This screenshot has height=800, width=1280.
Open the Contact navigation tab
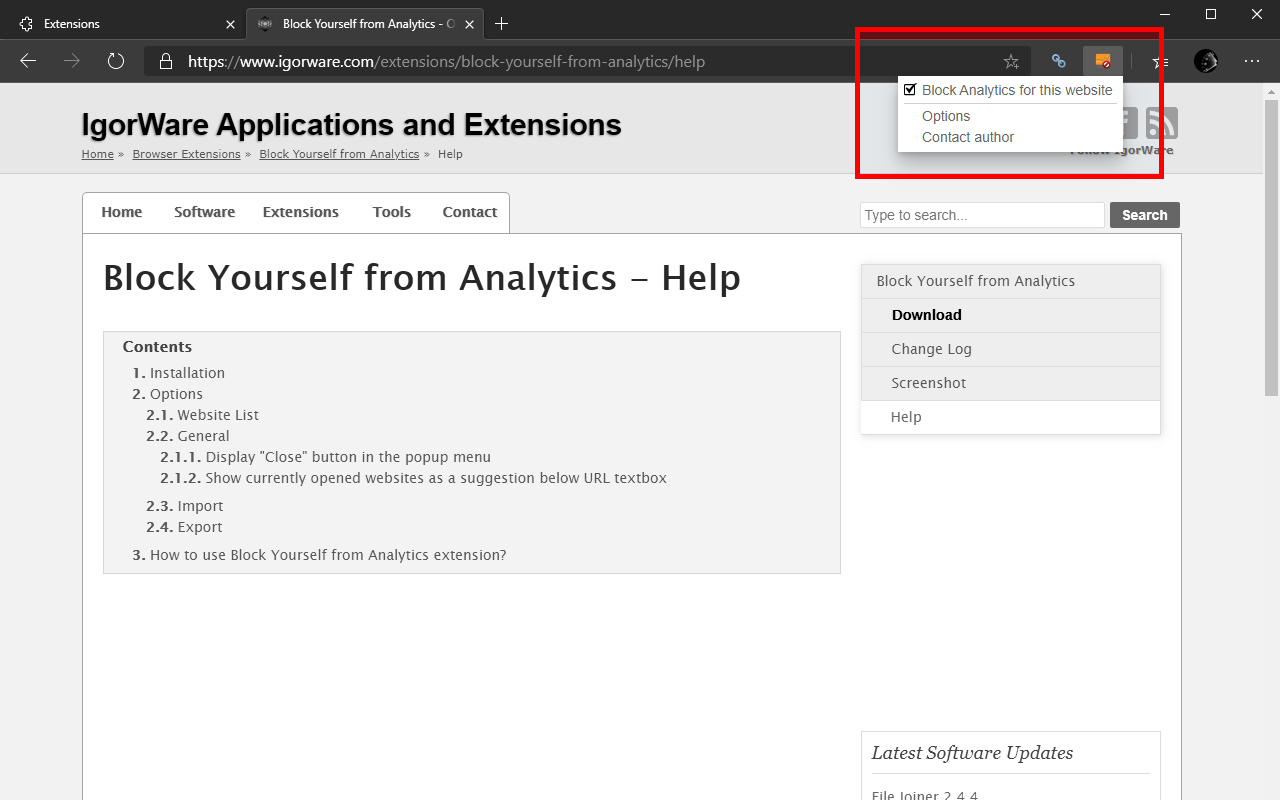click(x=470, y=212)
